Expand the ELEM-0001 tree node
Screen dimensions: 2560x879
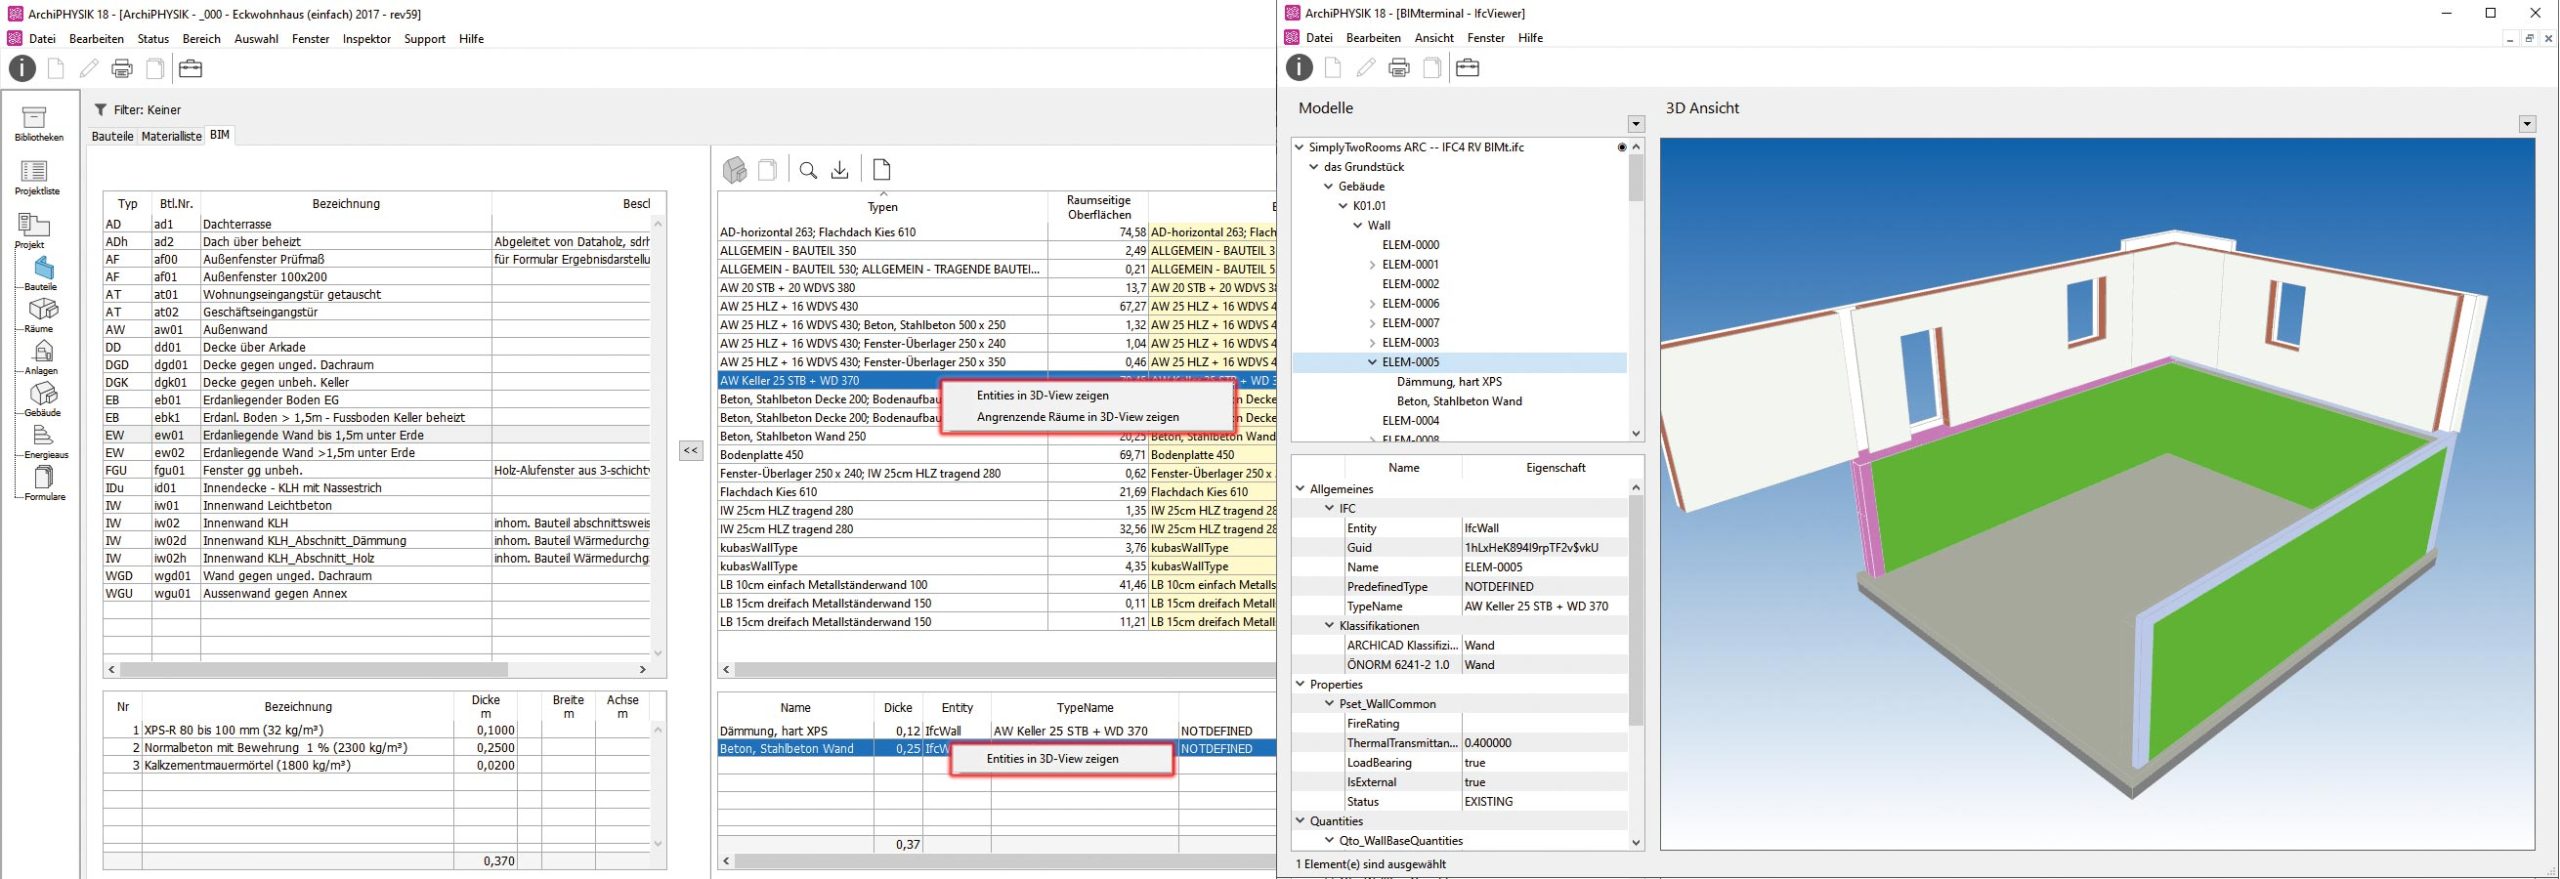point(1372,265)
